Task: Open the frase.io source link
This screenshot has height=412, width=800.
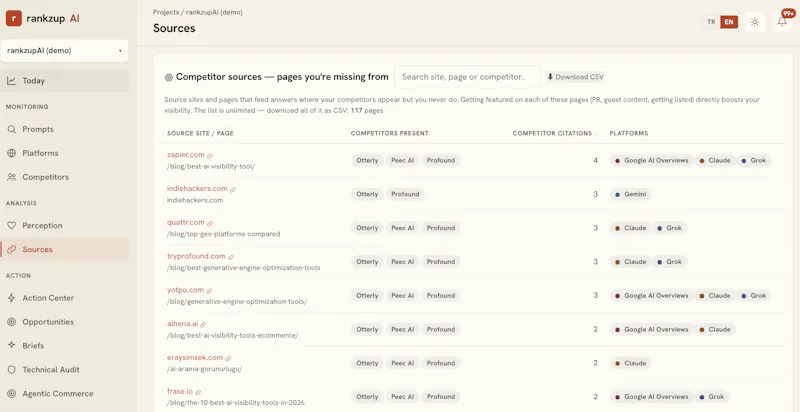Action: pyautogui.click(x=180, y=391)
